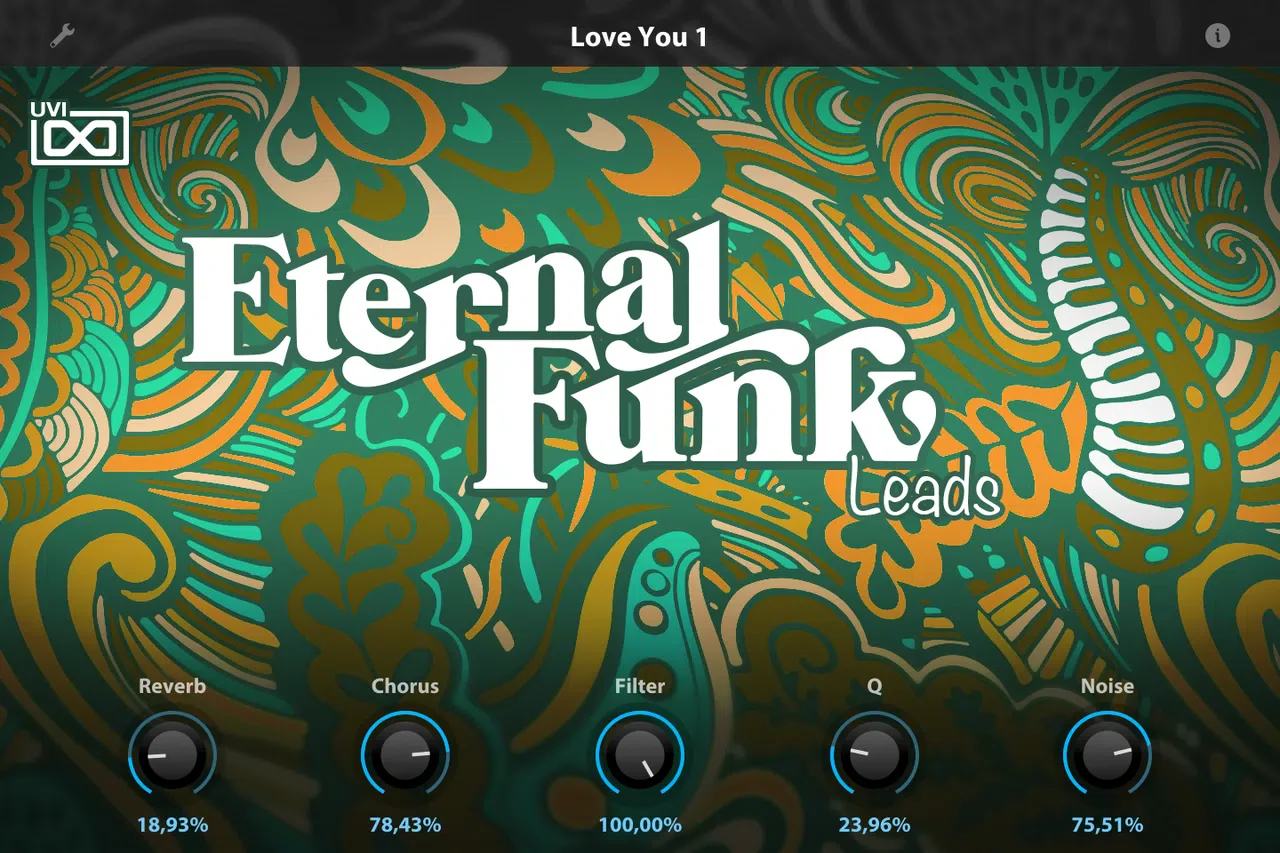The height and width of the screenshot is (853, 1280).
Task: Click the Reverb knob
Action: (172, 756)
